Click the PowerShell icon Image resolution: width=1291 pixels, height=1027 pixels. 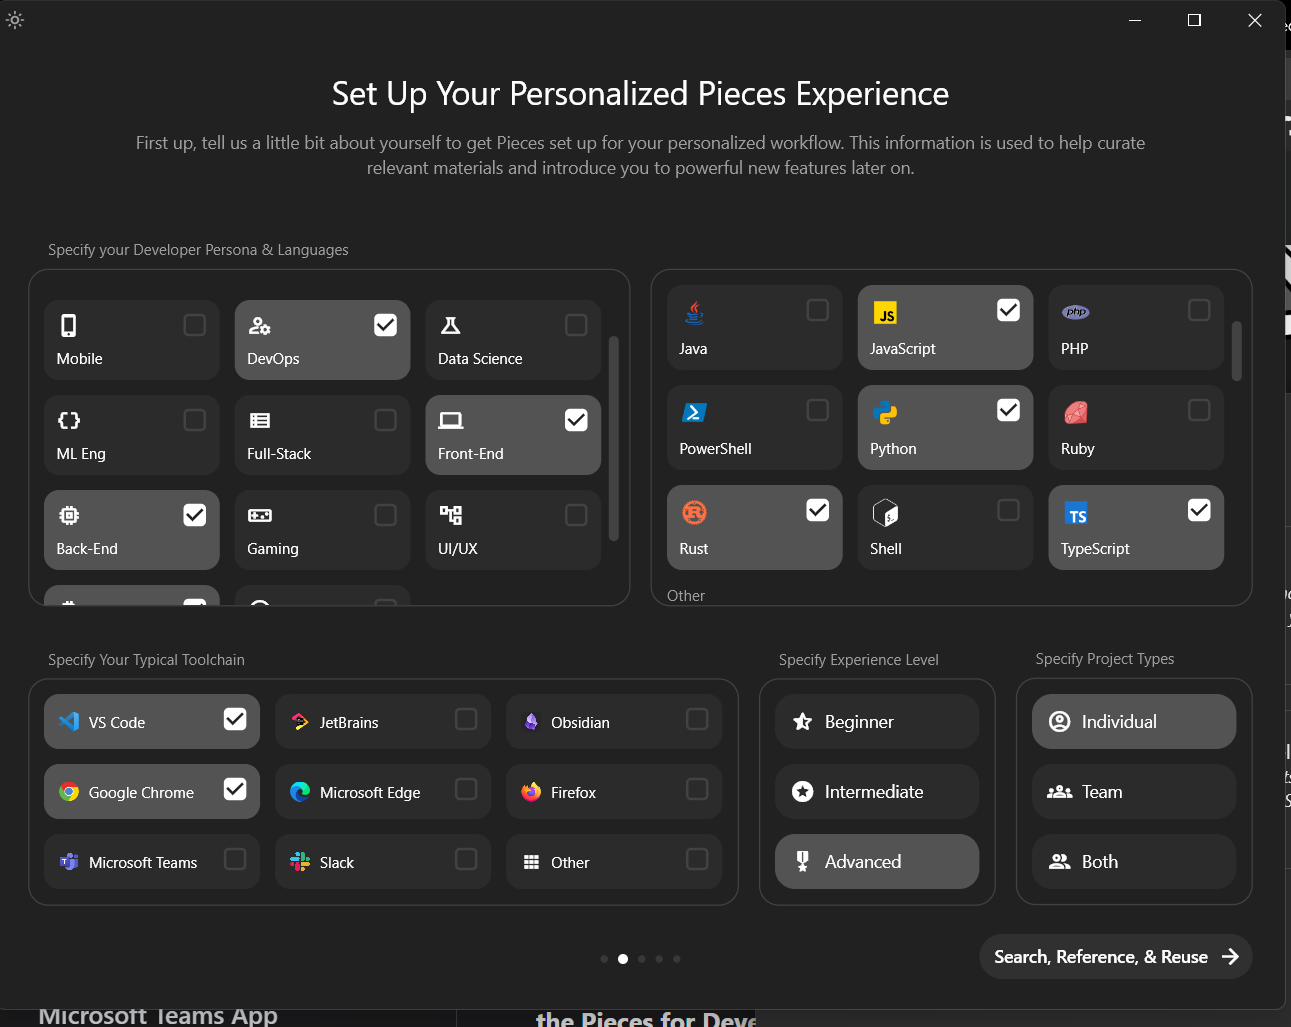click(694, 411)
